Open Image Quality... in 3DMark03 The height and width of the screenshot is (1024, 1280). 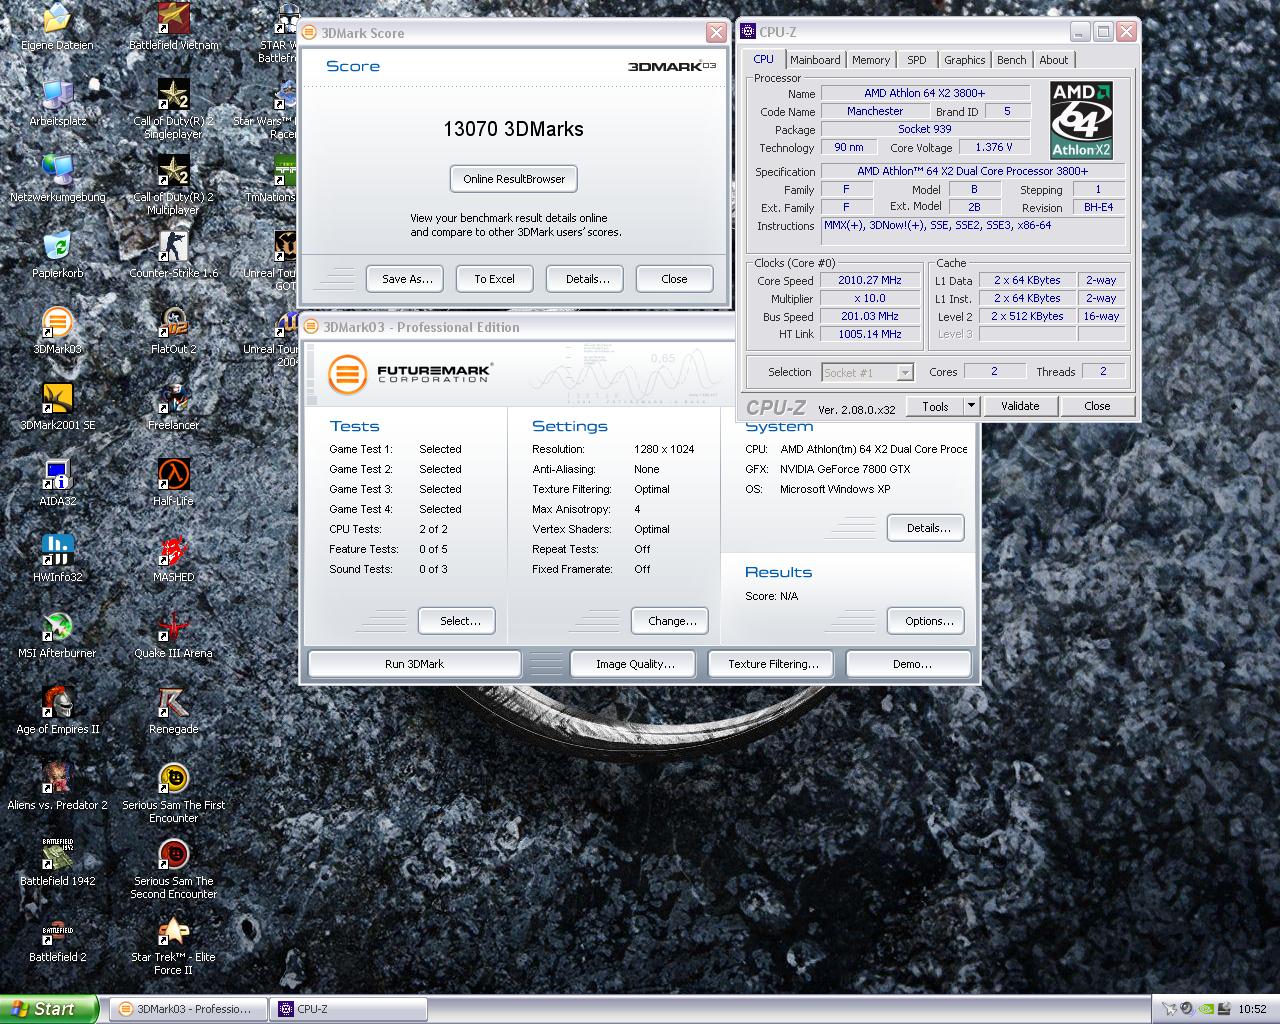click(x=635, y=664)
